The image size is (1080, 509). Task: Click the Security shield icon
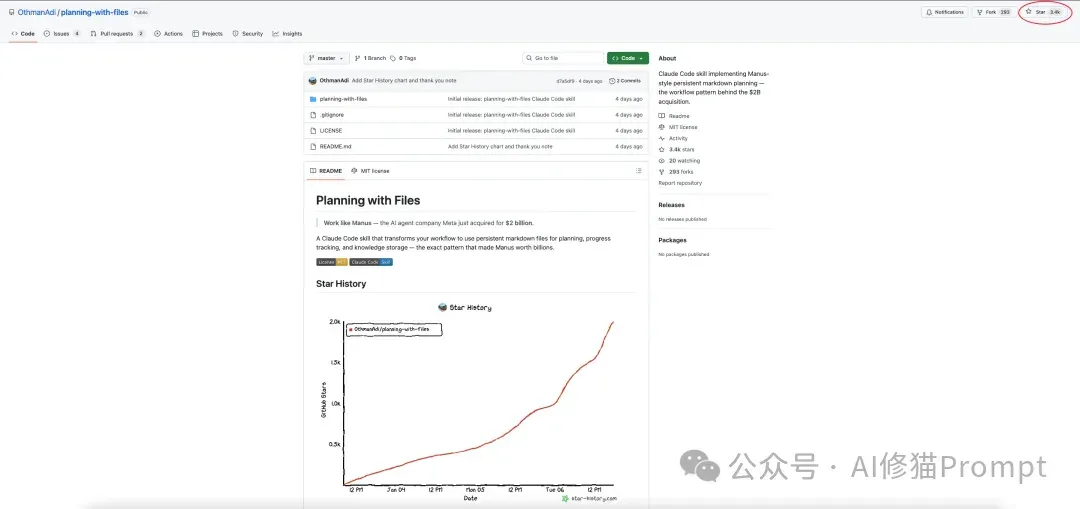click(236, 33)
